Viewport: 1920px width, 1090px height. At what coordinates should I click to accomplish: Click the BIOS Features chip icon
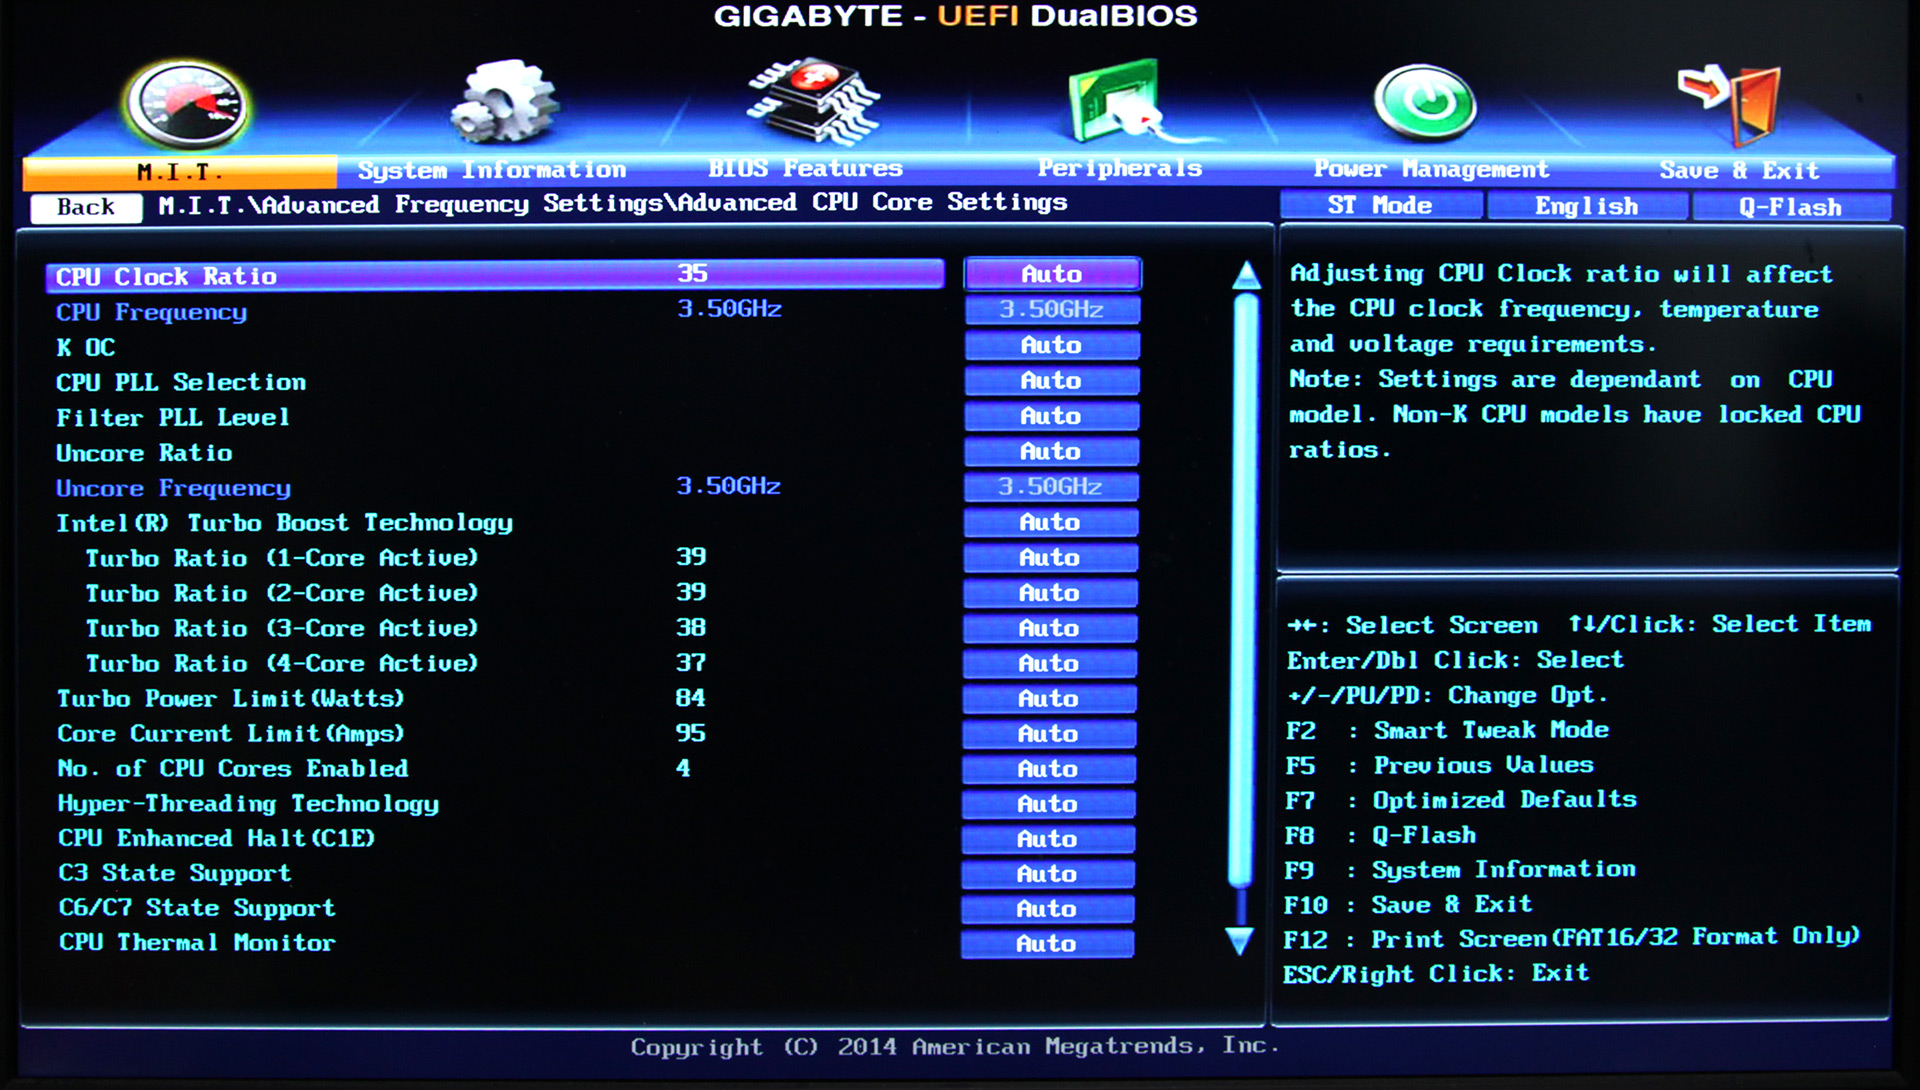813,100
